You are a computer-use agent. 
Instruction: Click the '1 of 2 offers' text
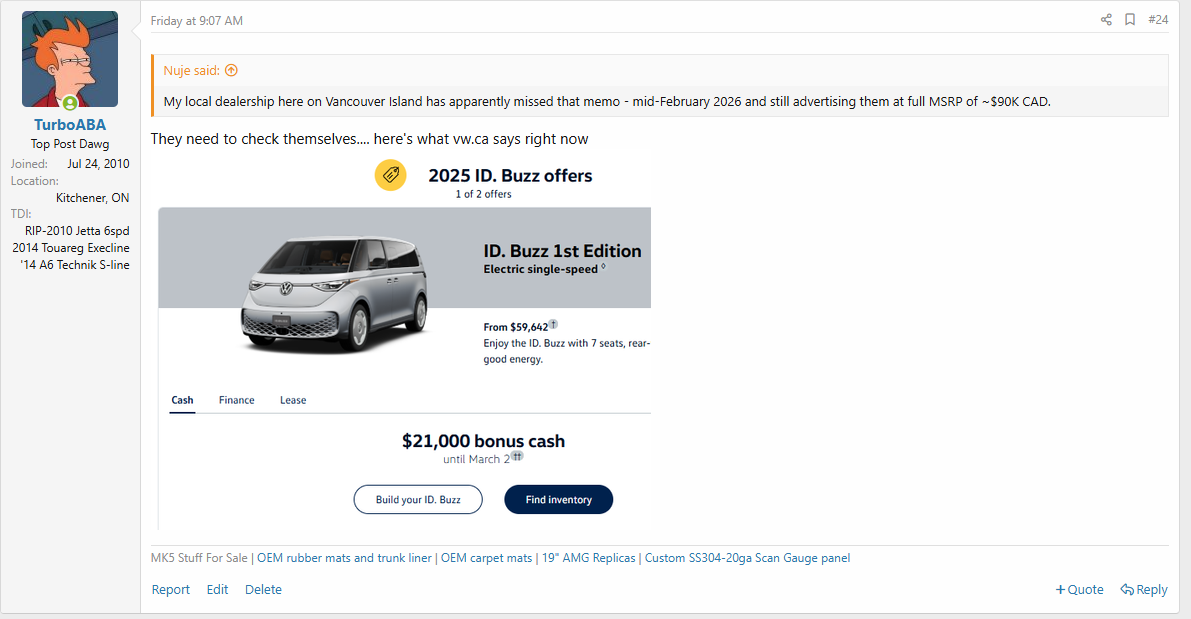pyautogui.click(x=483, y=194)
